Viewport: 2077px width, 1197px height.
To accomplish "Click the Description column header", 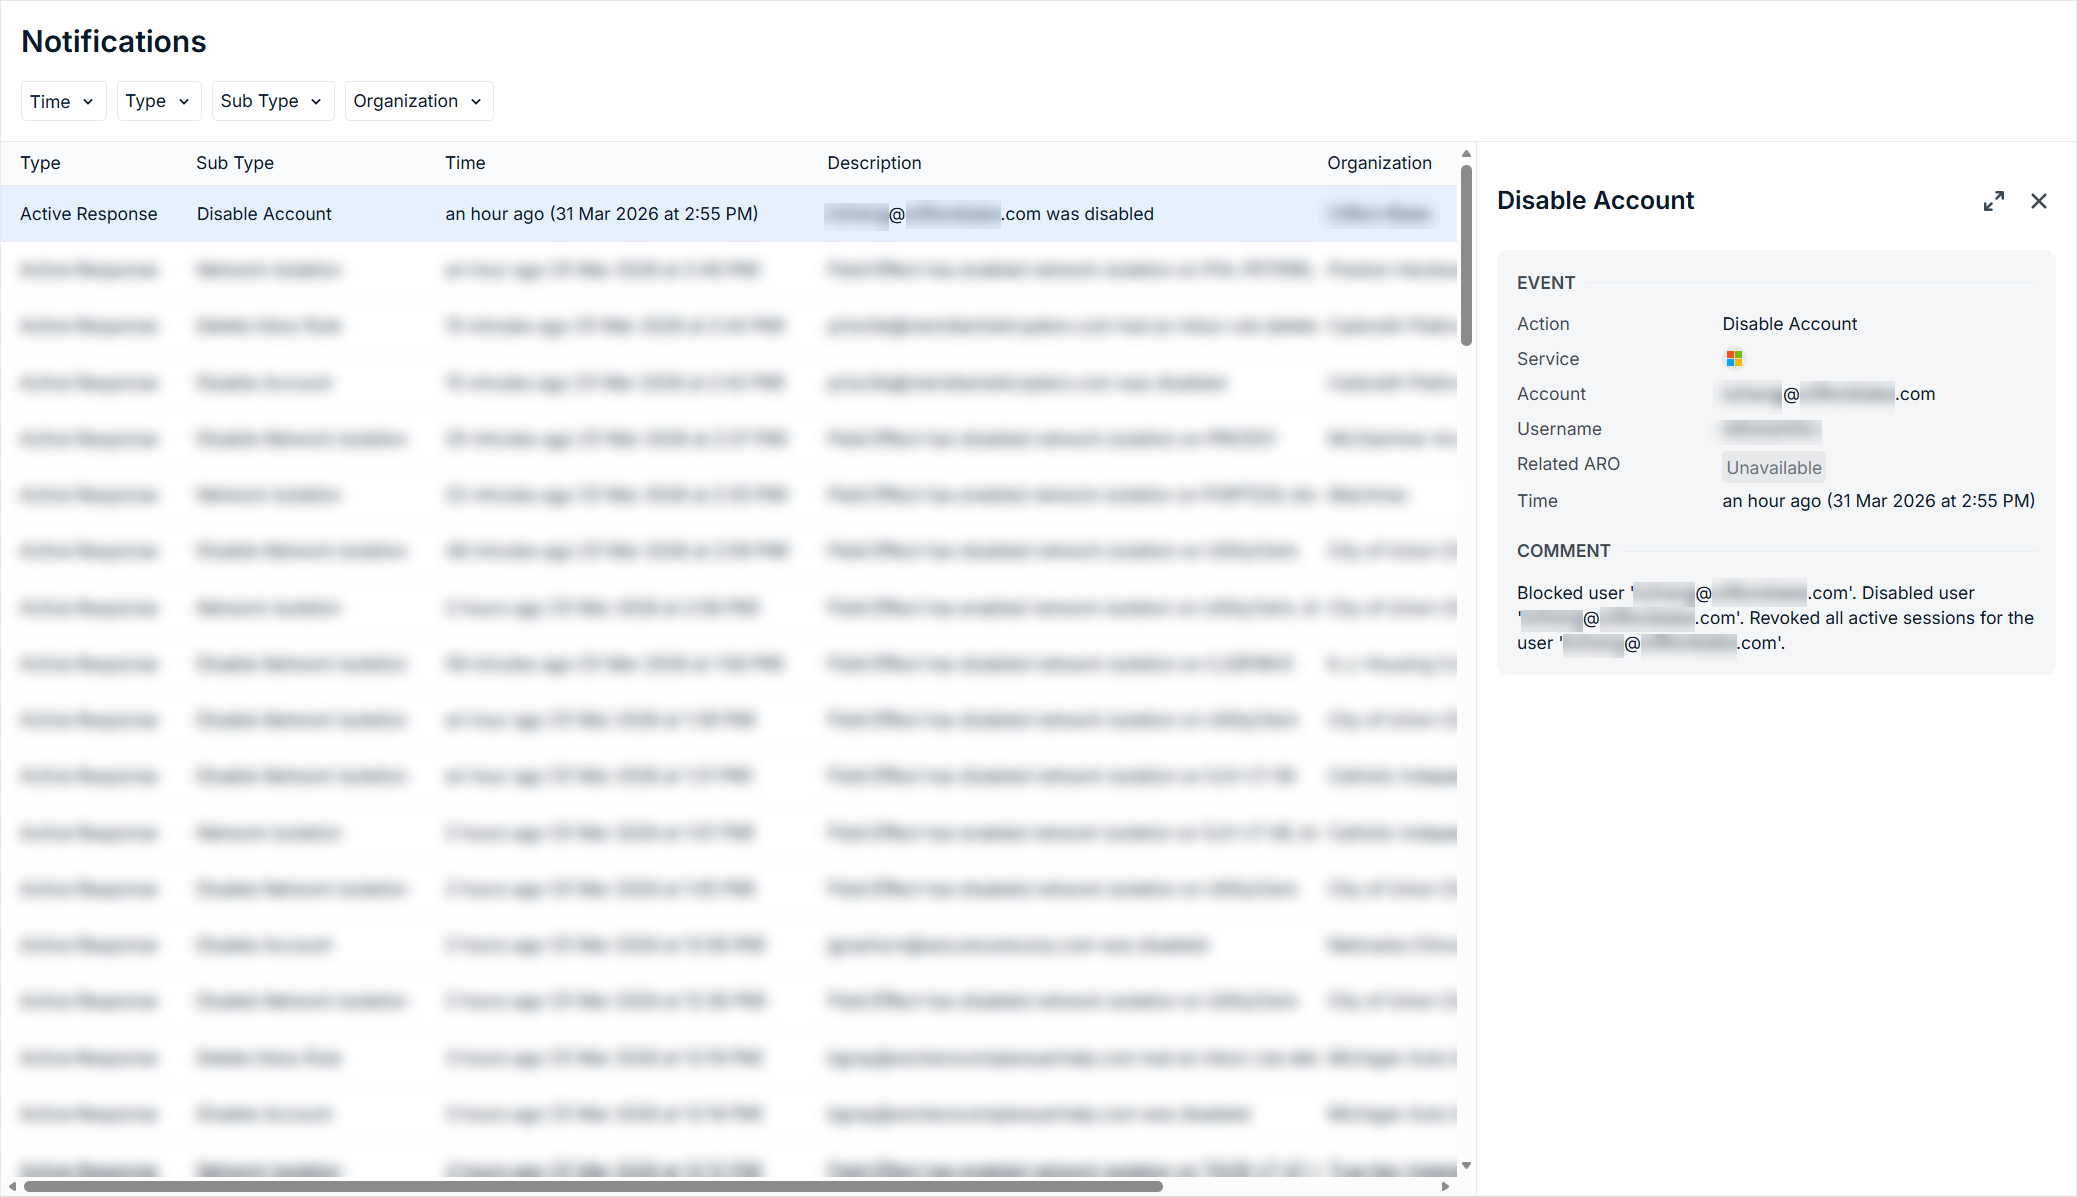I will tap(874, 163).
